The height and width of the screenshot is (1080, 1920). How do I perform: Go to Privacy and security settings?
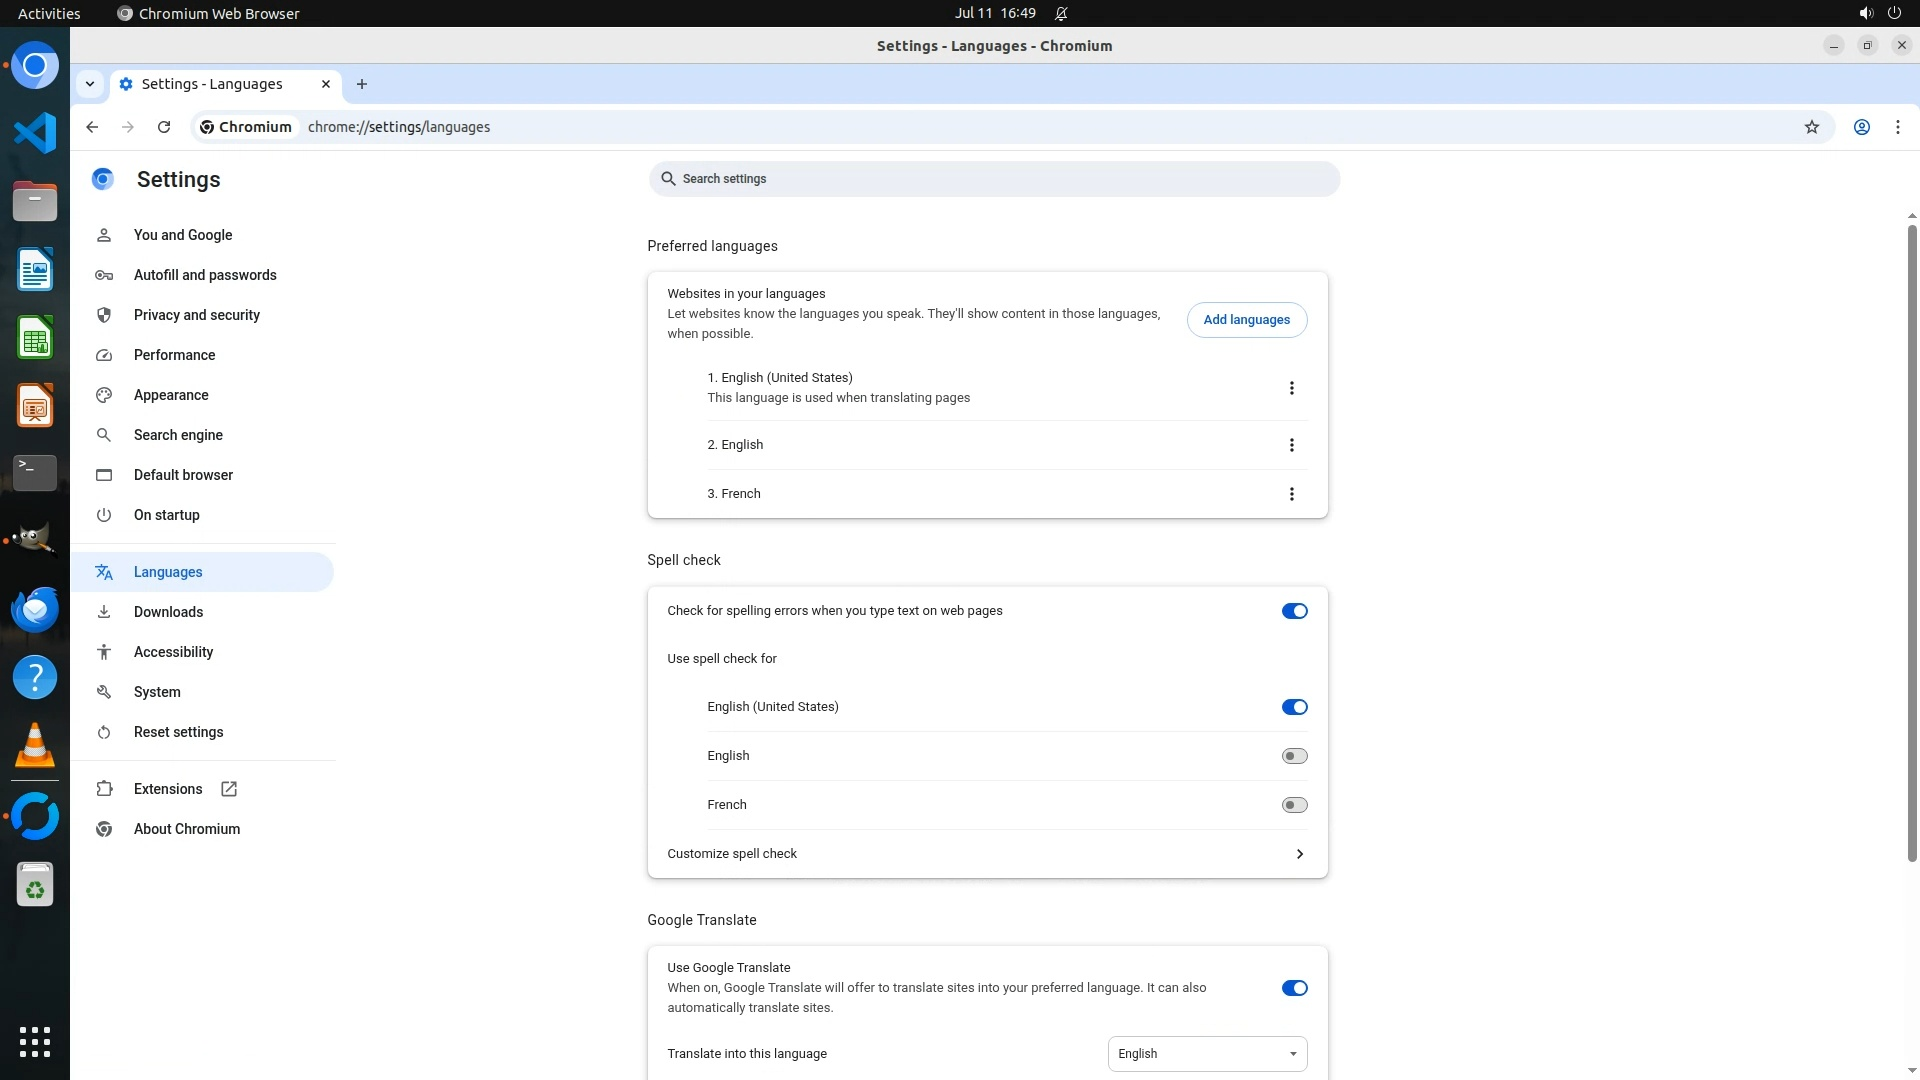click(x=196, y=315)
